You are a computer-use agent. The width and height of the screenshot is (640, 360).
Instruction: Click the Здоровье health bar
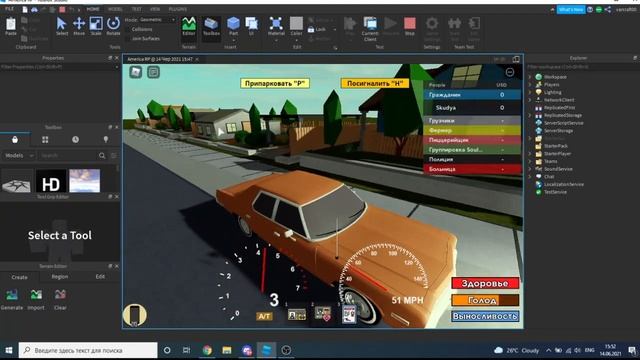coord(485,283)
